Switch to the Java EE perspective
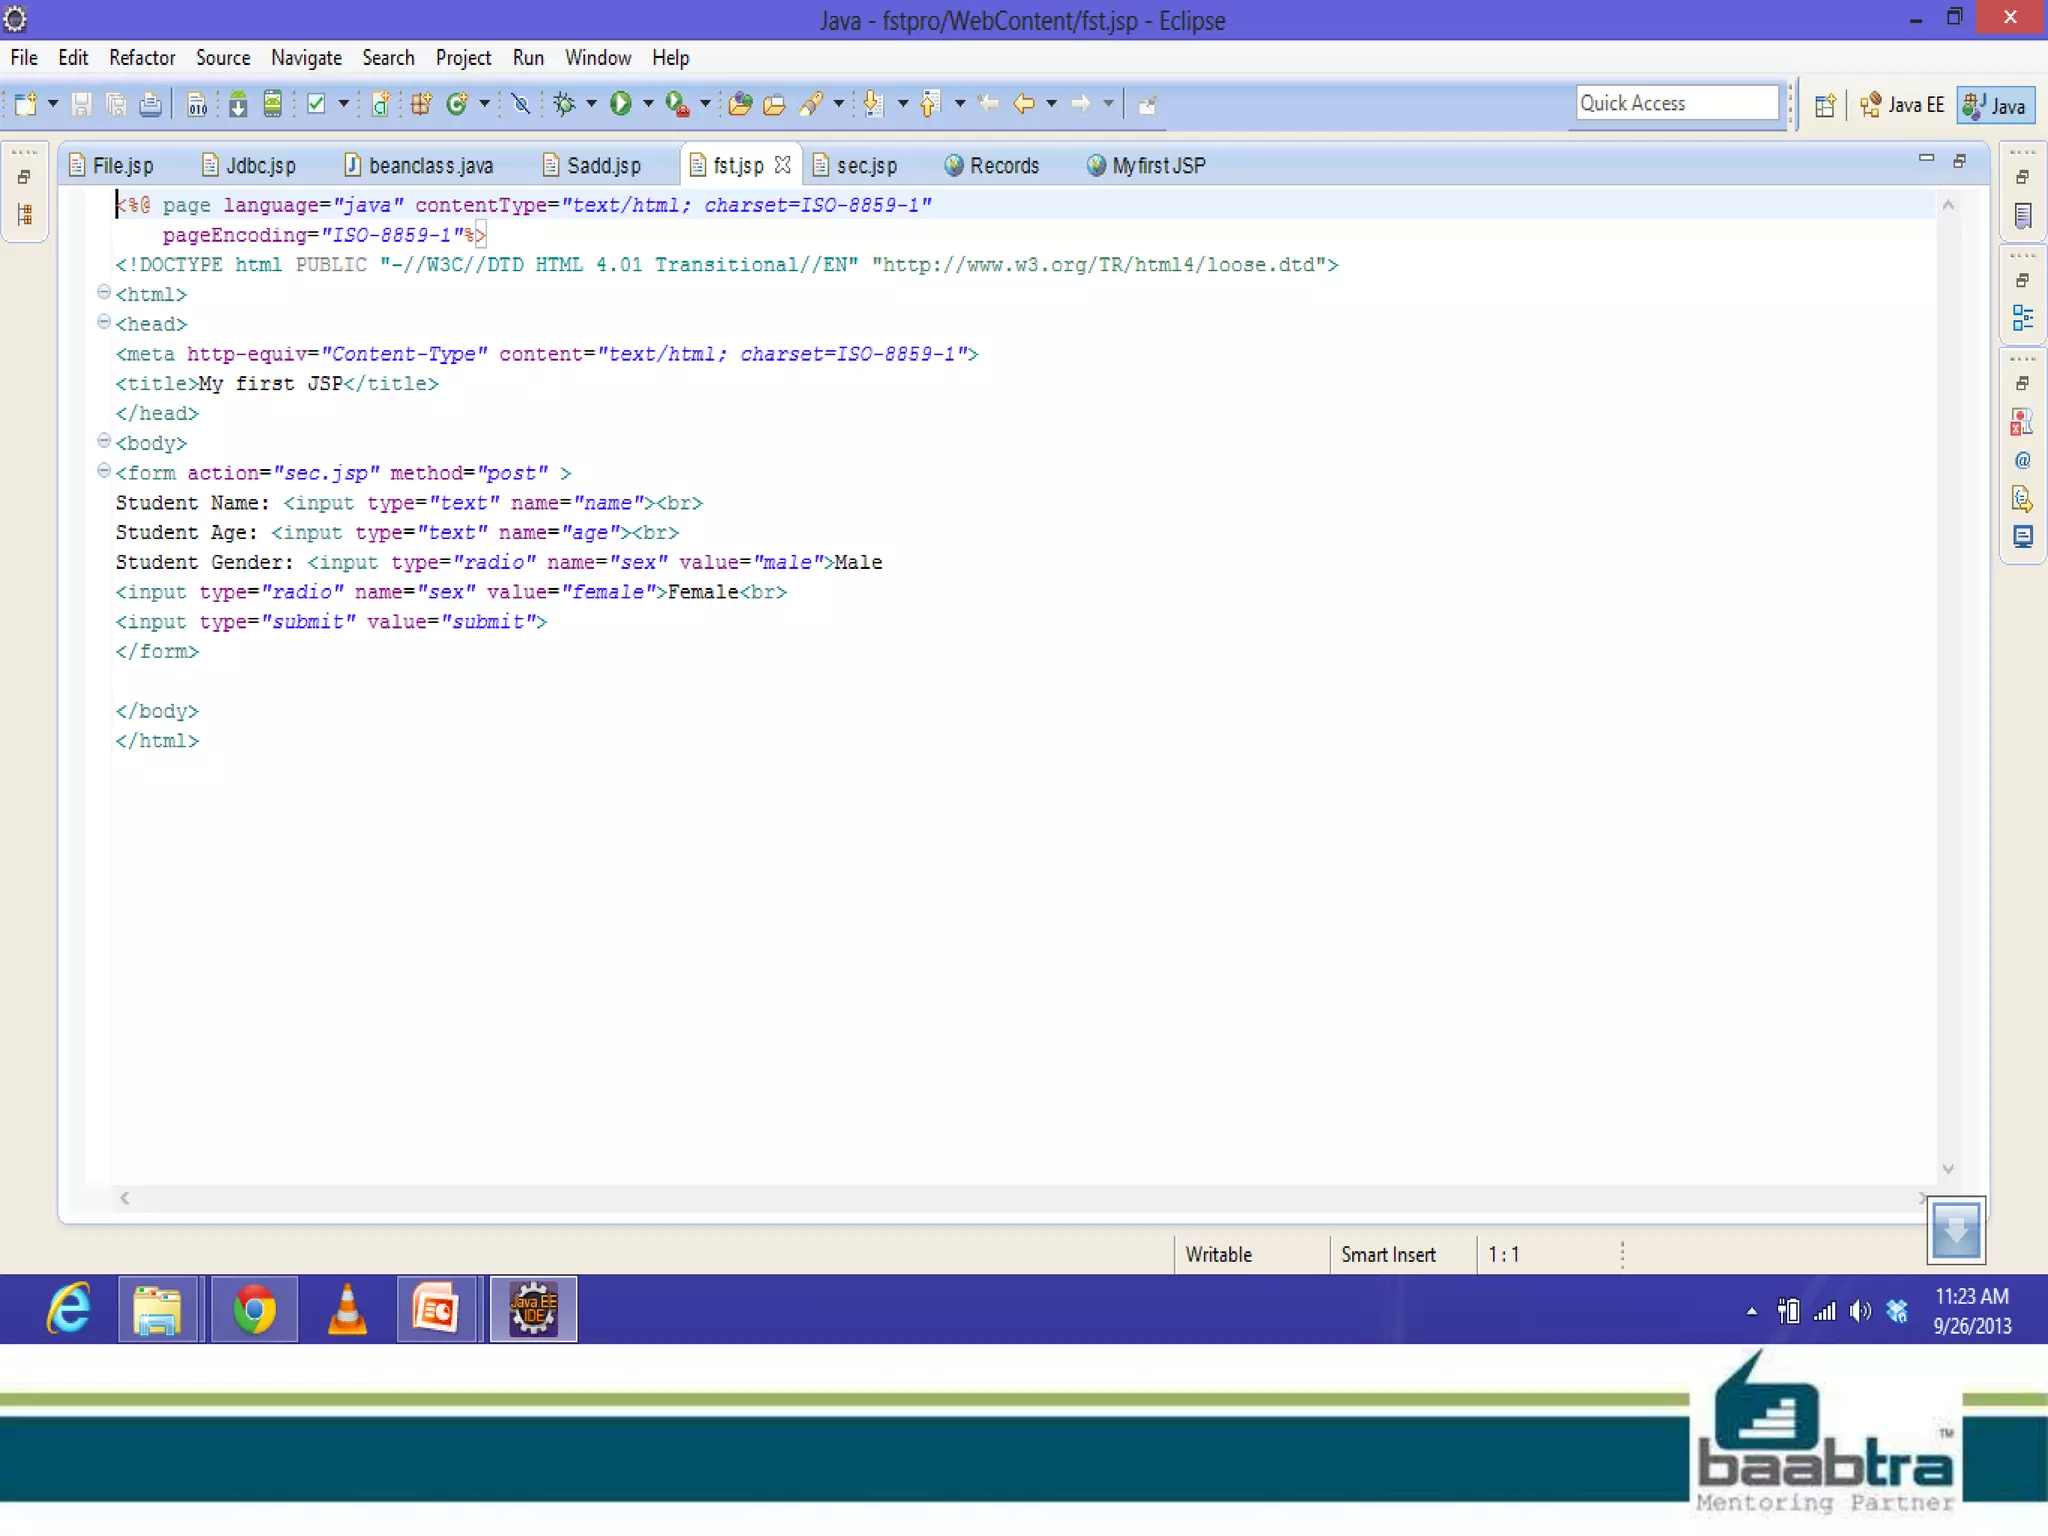Viewport: 2048px width, 1536px height. tap(1903, 105)
